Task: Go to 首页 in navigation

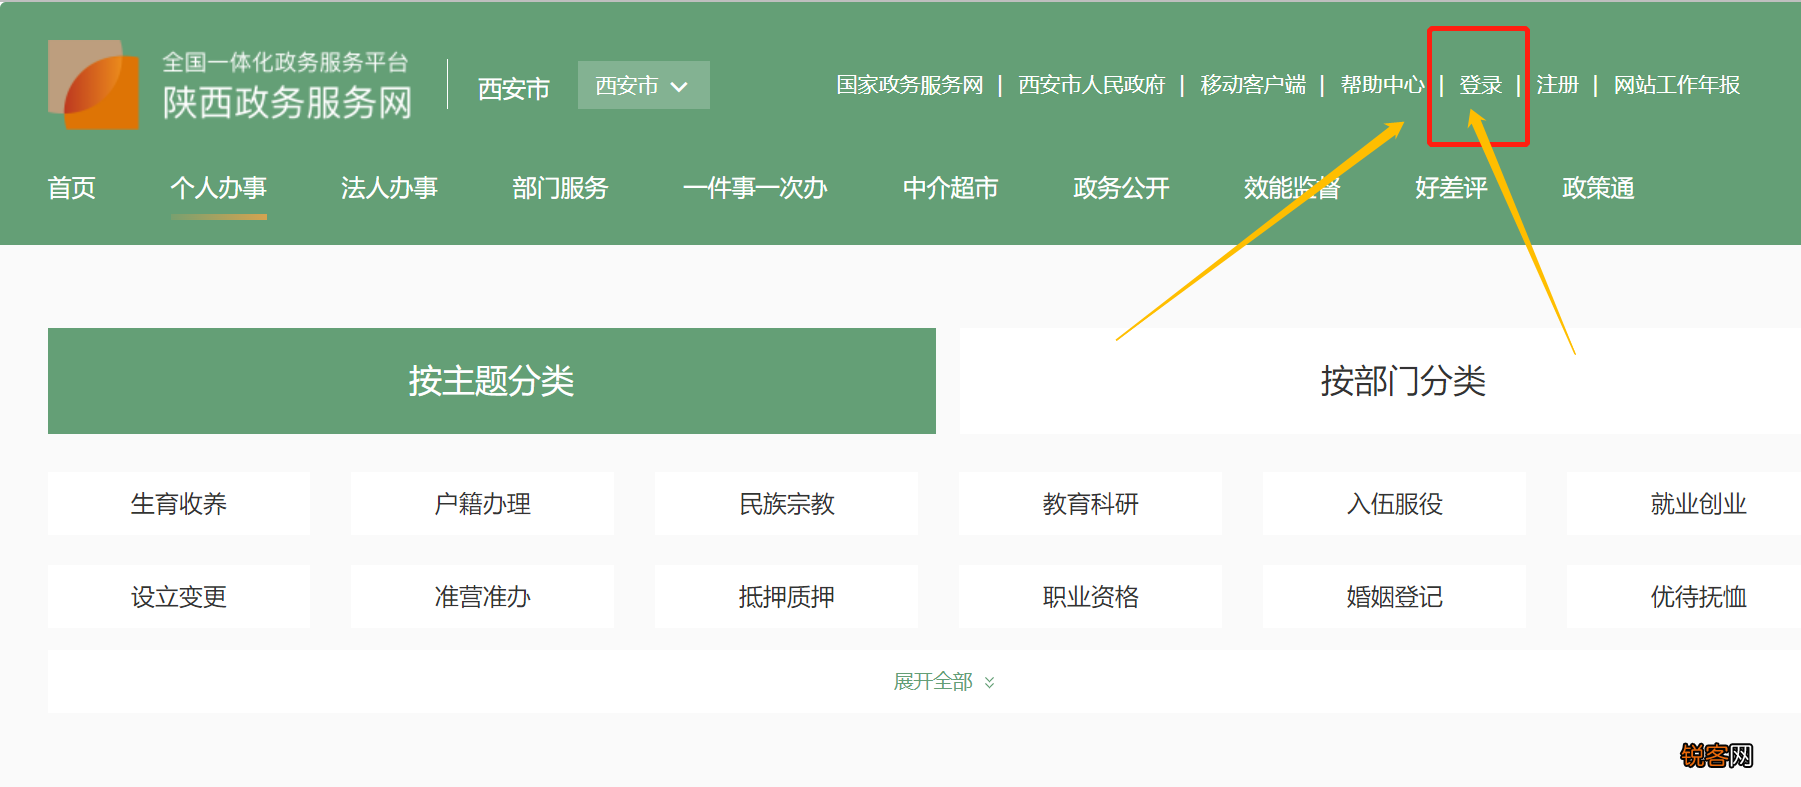Action: (72, 188)
